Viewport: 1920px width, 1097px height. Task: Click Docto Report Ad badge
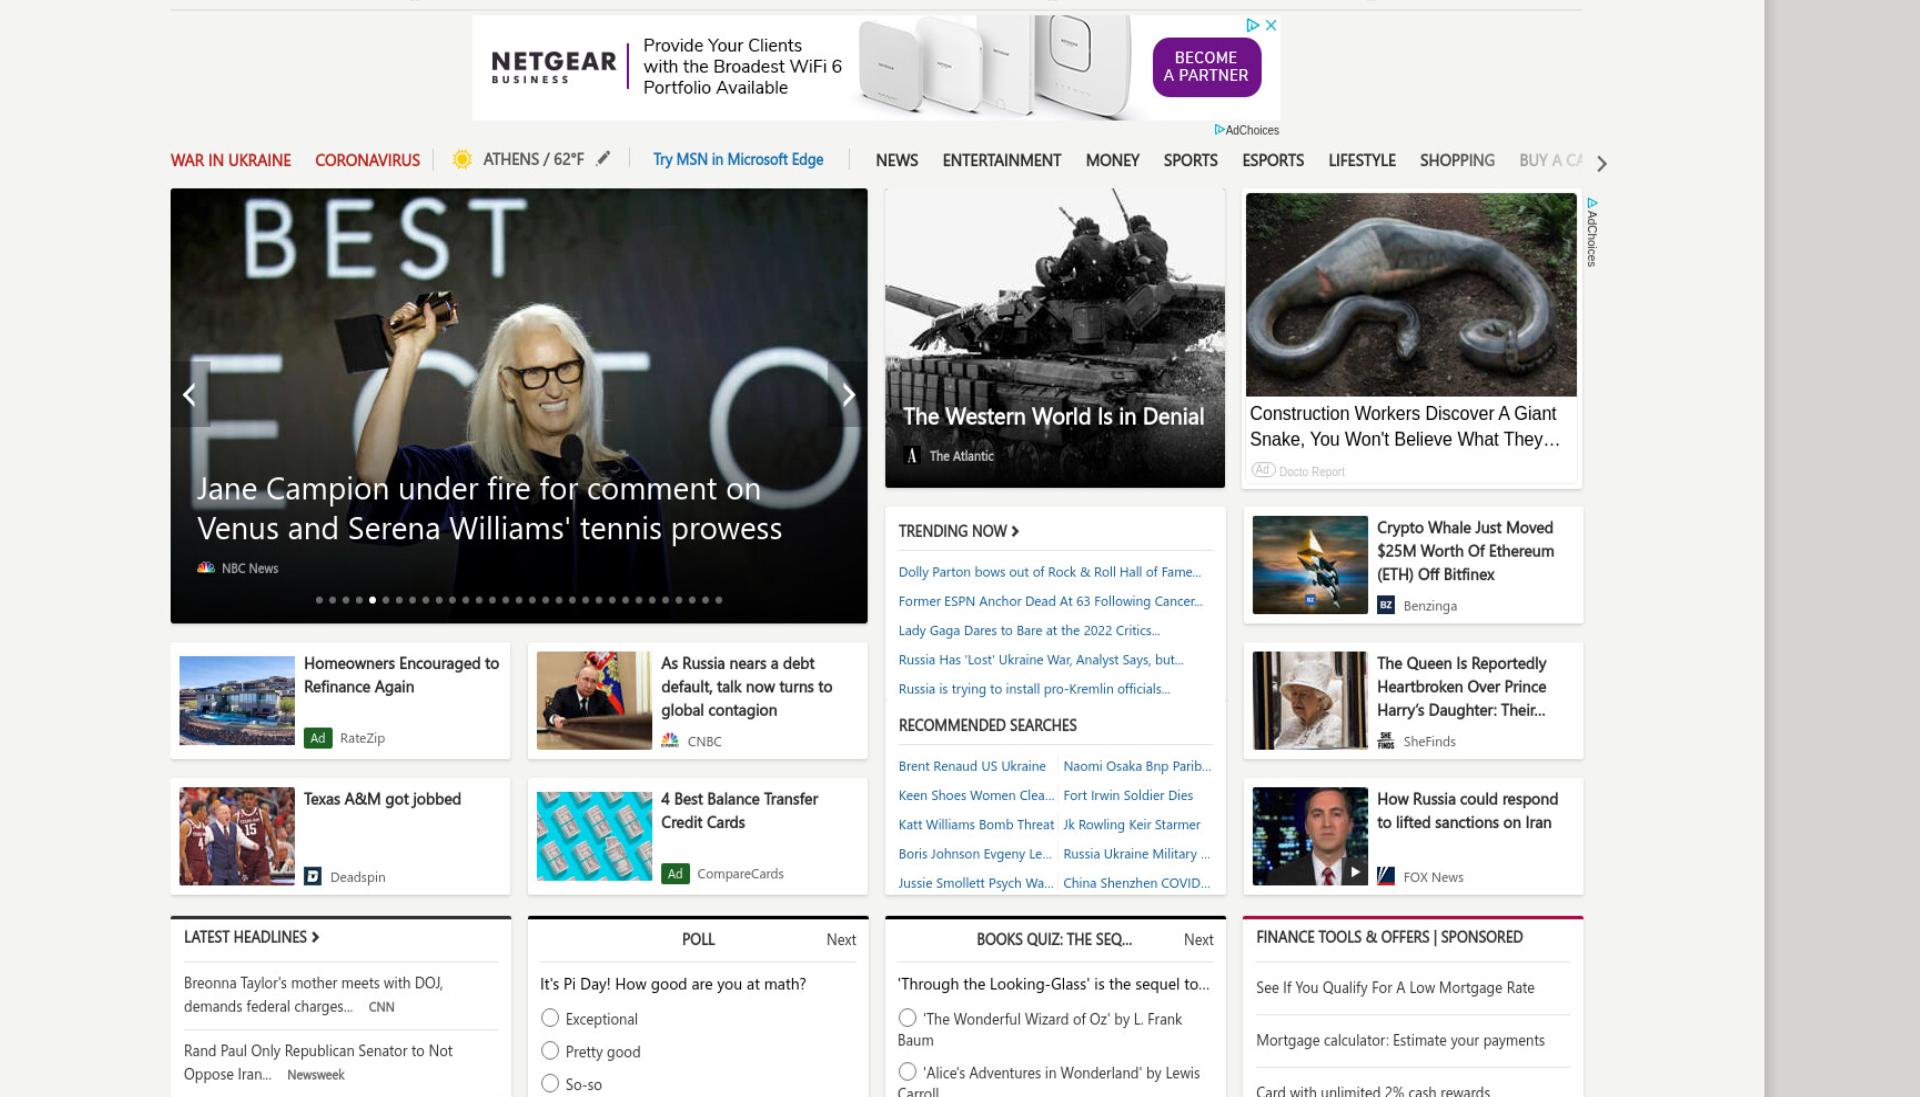1262,470
